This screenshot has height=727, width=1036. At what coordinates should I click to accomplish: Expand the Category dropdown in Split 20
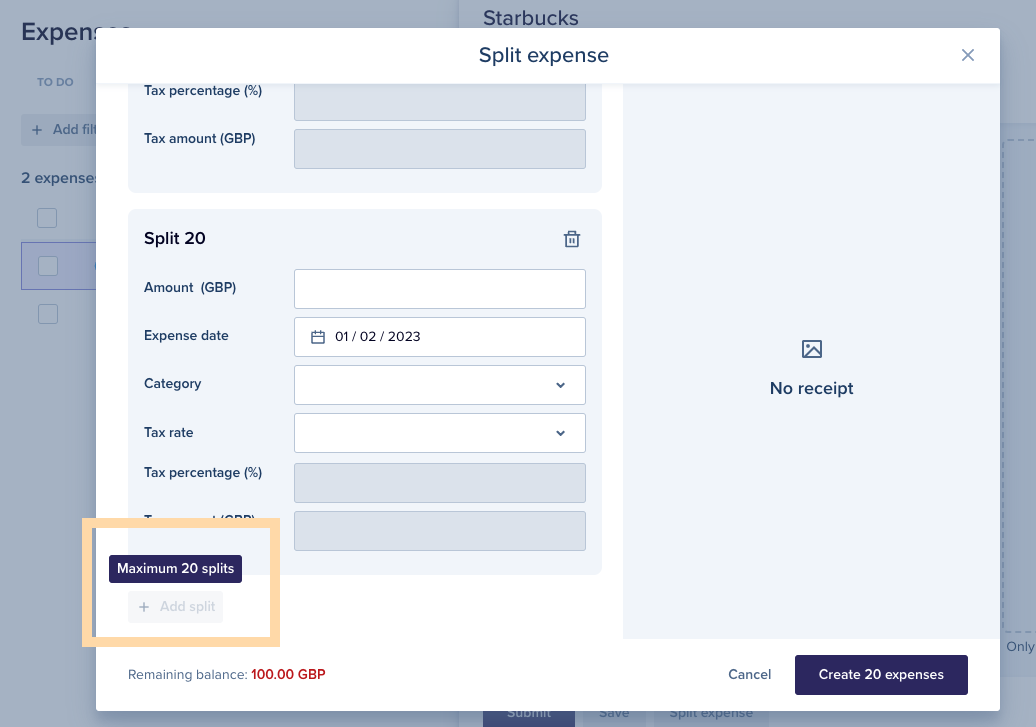[x=439, y=385]
